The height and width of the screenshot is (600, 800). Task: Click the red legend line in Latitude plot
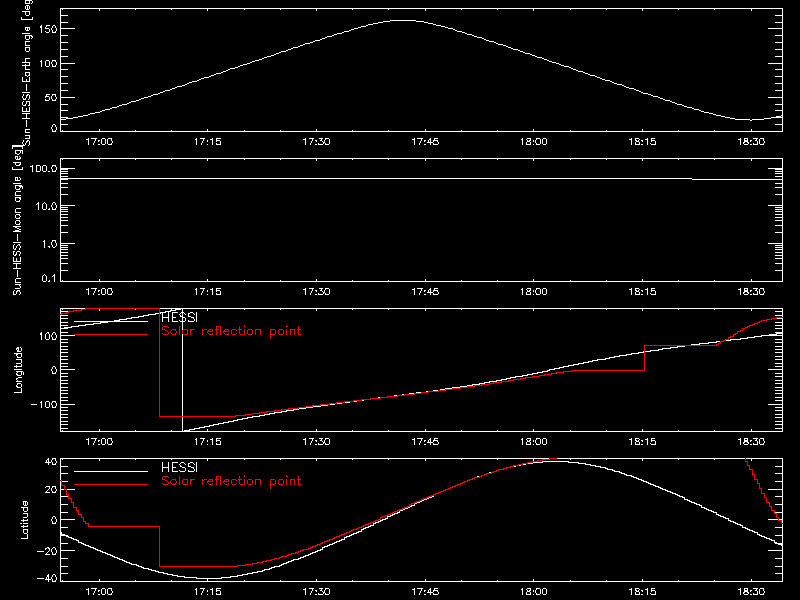[111, 485]
